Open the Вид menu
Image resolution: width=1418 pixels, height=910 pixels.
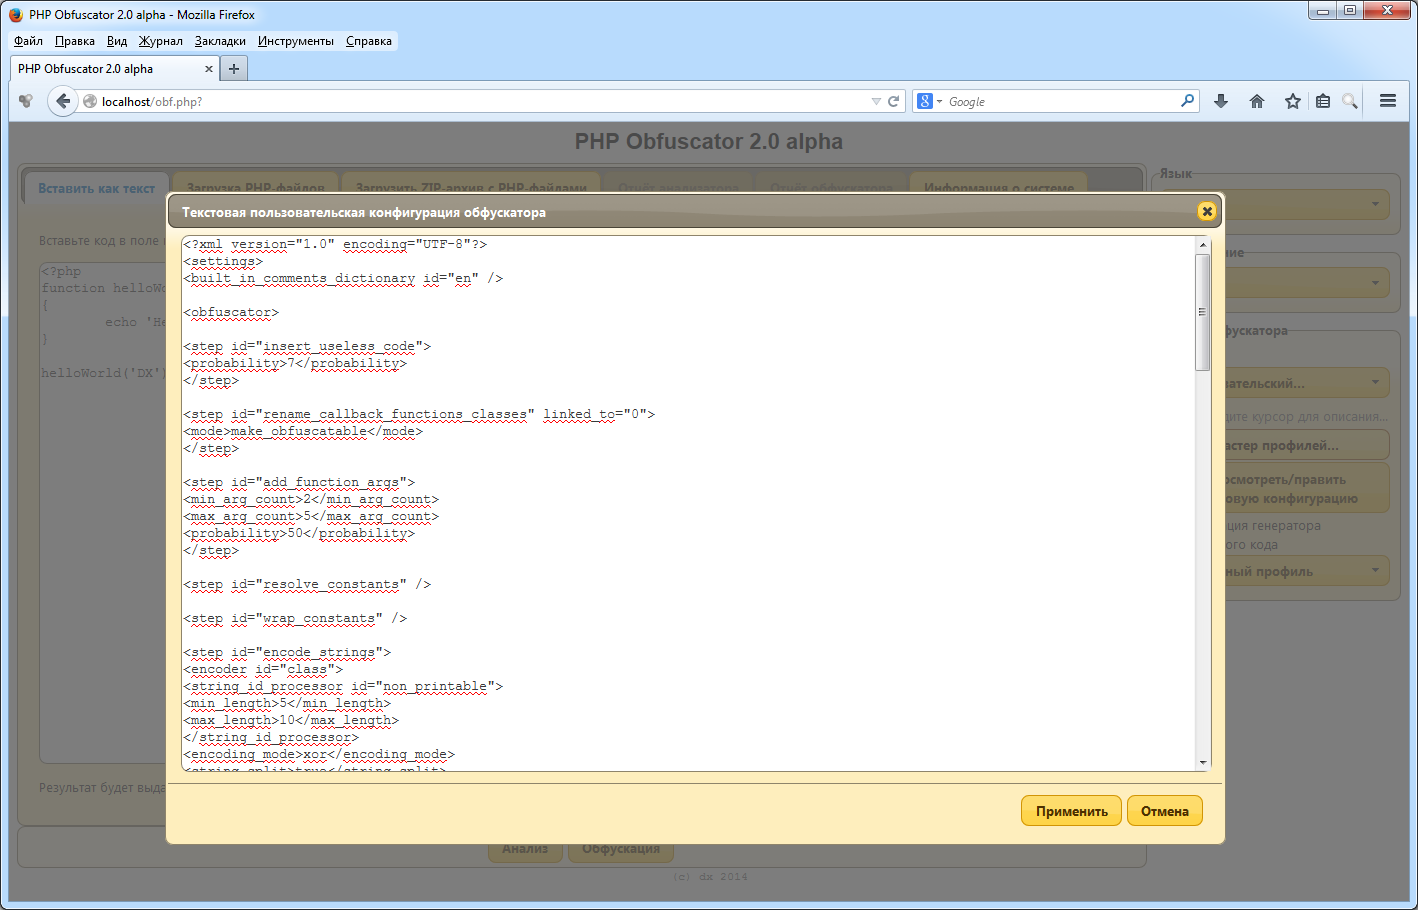point(117,41)
